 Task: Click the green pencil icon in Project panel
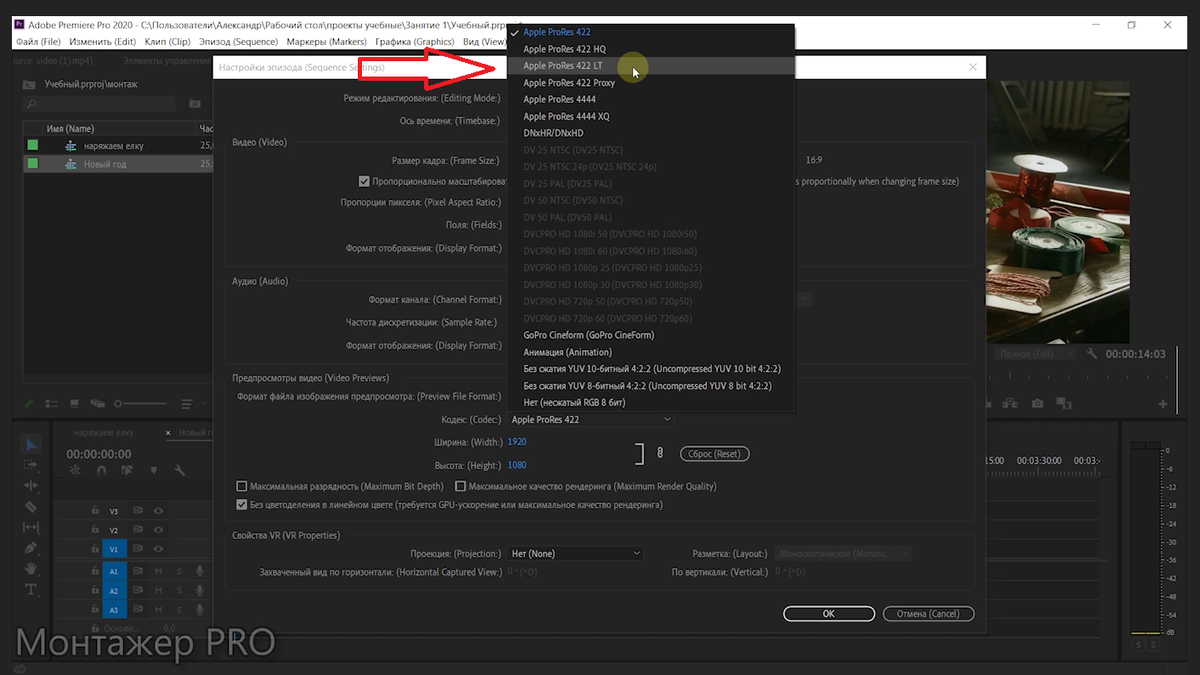tap(29, 404)
